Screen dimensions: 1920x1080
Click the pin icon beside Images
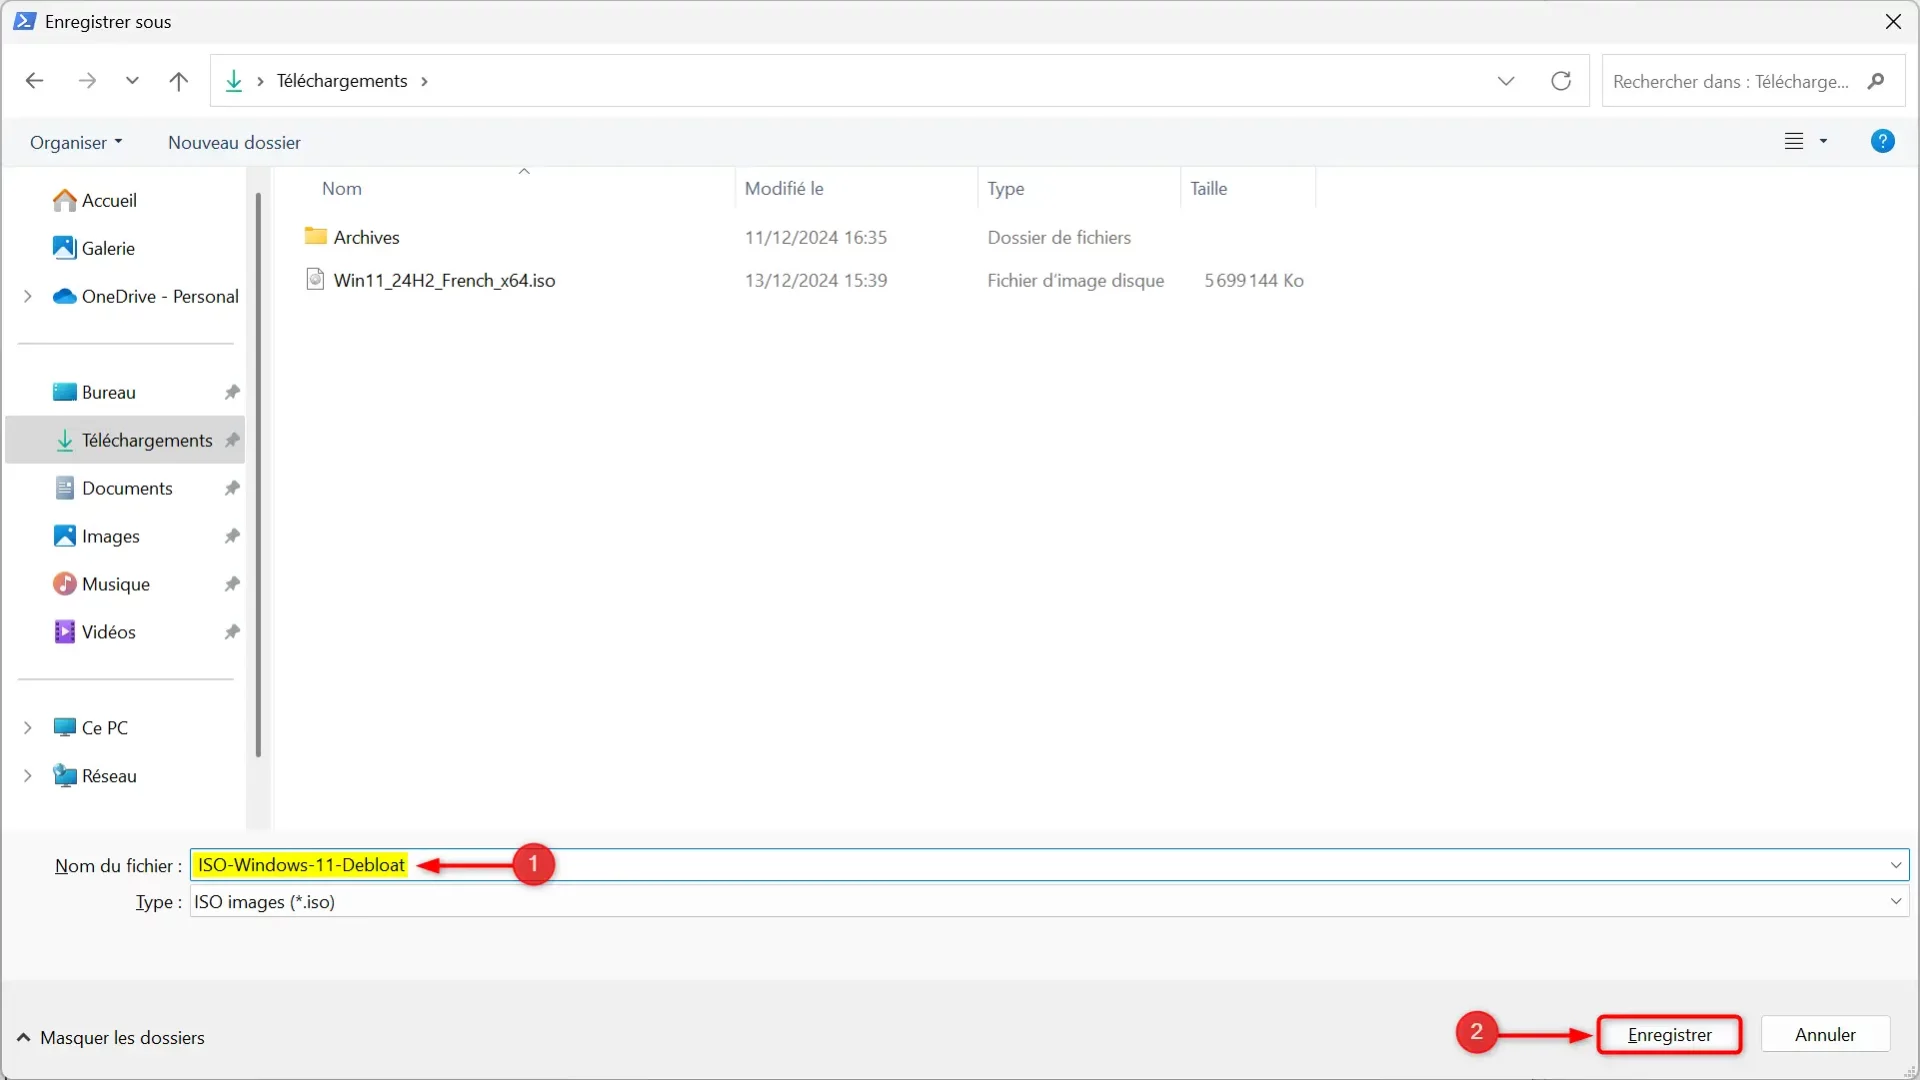click(232, 536)
